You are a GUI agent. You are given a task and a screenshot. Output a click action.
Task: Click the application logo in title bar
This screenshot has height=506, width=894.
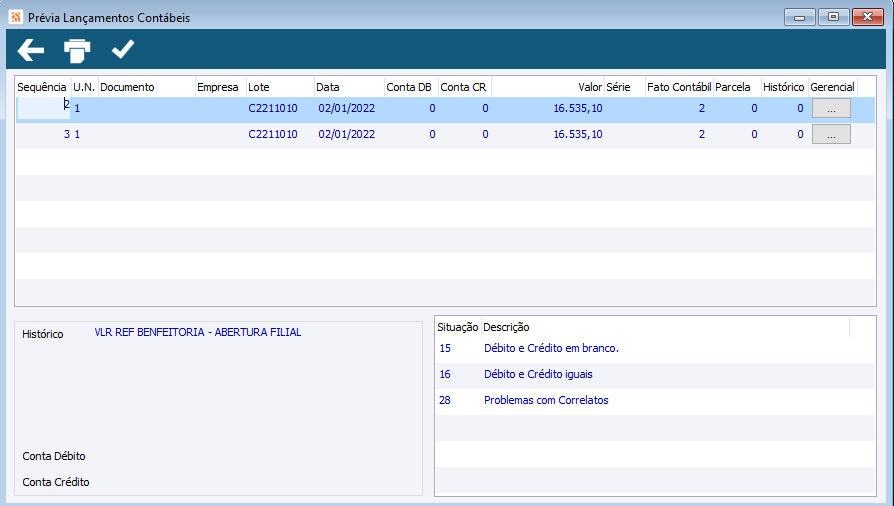click(16, 17)
